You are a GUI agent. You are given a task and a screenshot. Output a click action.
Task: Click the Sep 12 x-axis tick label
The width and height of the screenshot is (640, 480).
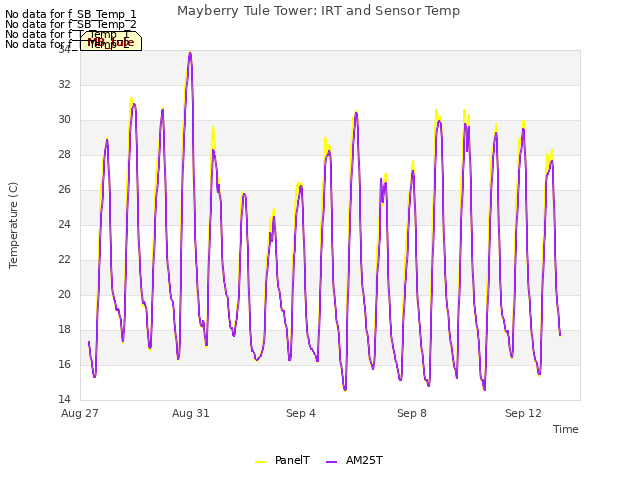523,413
